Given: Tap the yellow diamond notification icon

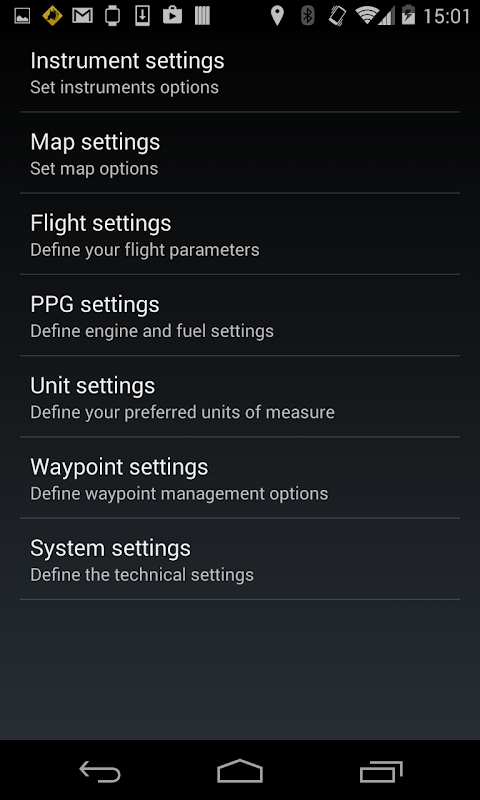Looking at the screenshot, I should (52, 16).
